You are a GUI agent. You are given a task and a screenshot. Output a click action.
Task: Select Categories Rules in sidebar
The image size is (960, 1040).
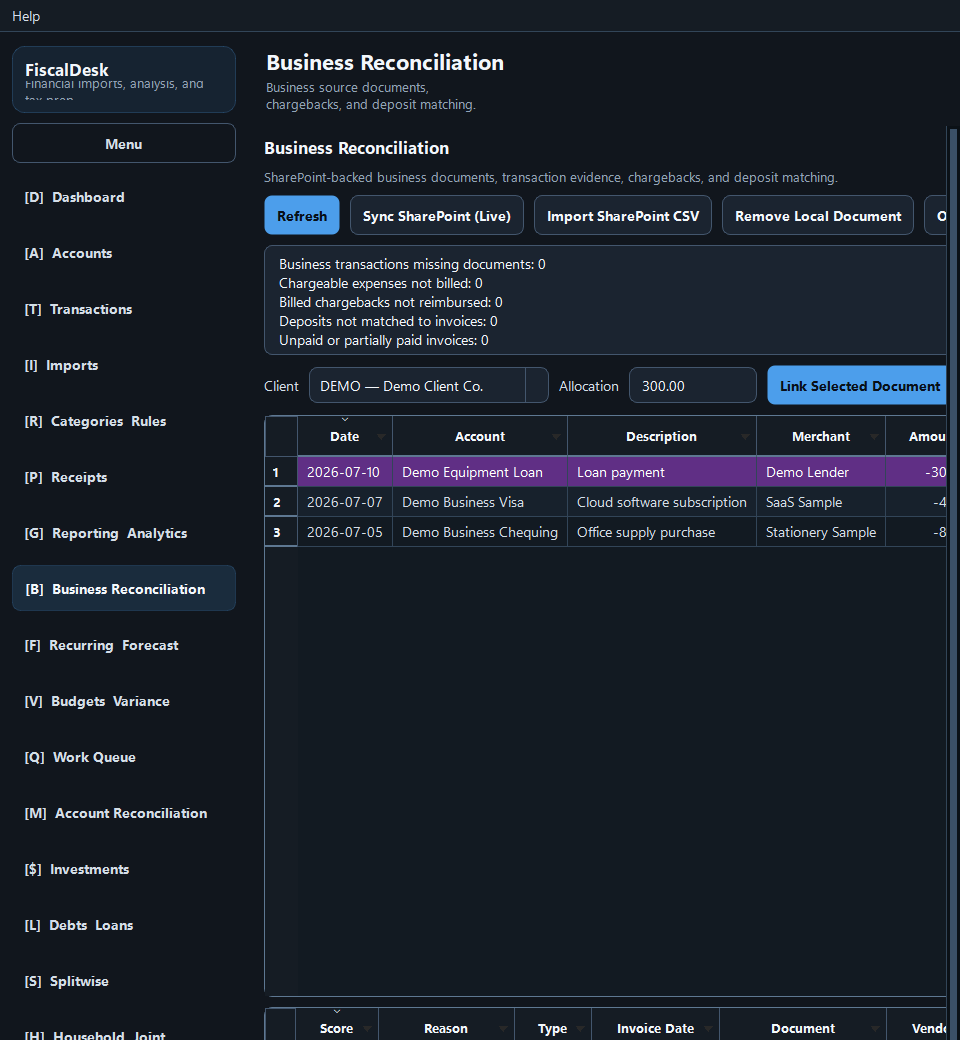tap(123, 421)
